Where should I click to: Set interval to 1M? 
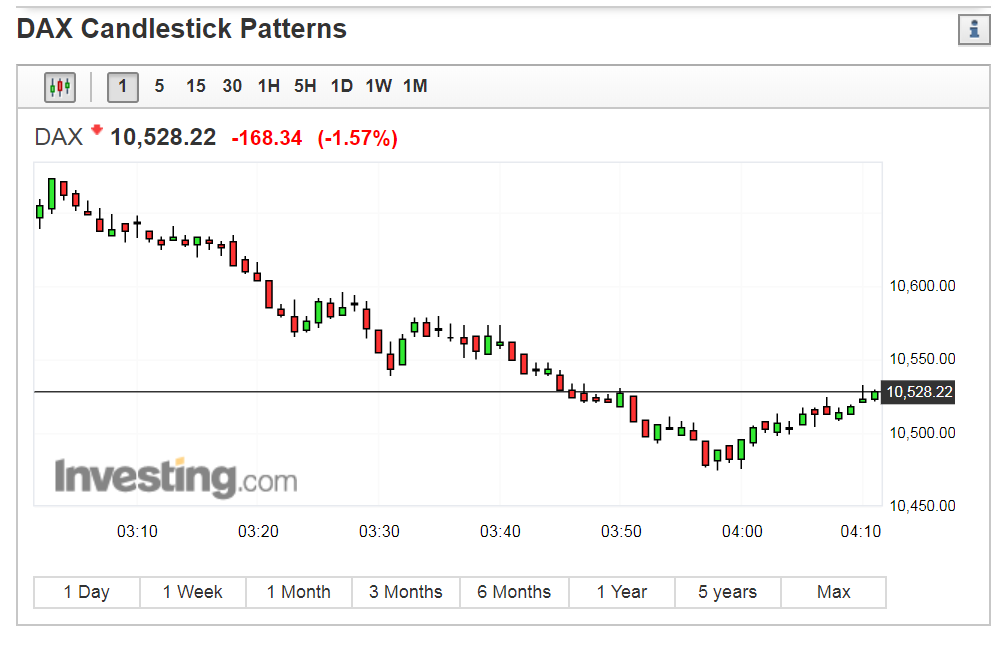(x=415, y=87)
